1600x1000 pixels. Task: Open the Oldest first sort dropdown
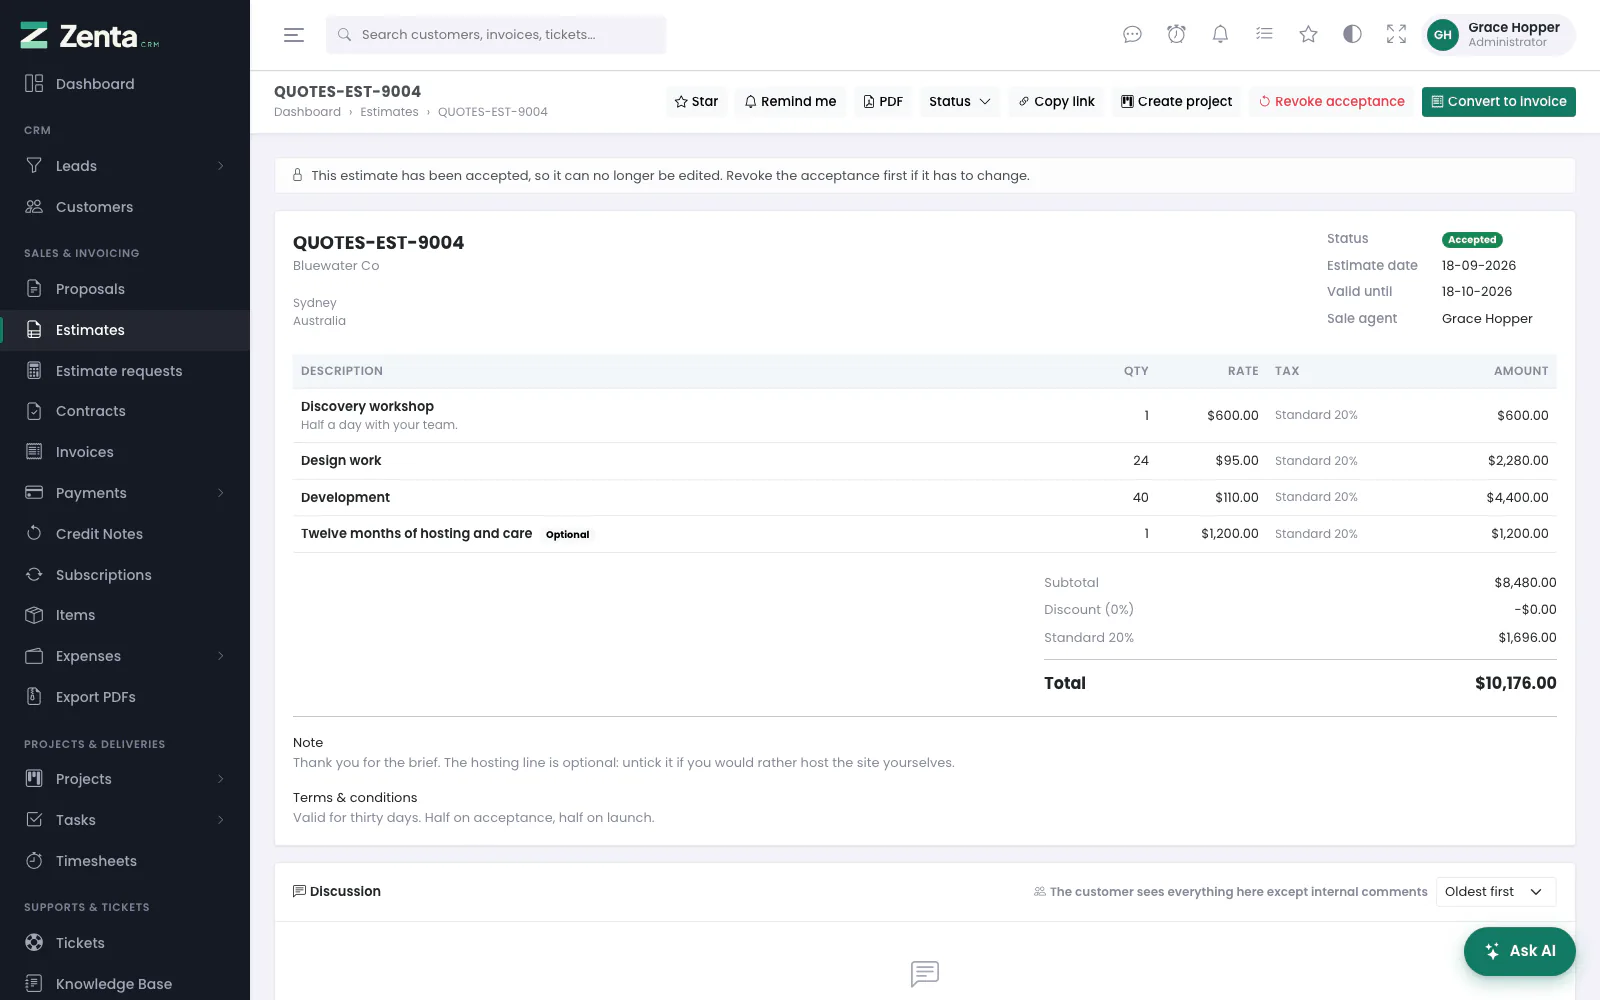point(1496,892)
